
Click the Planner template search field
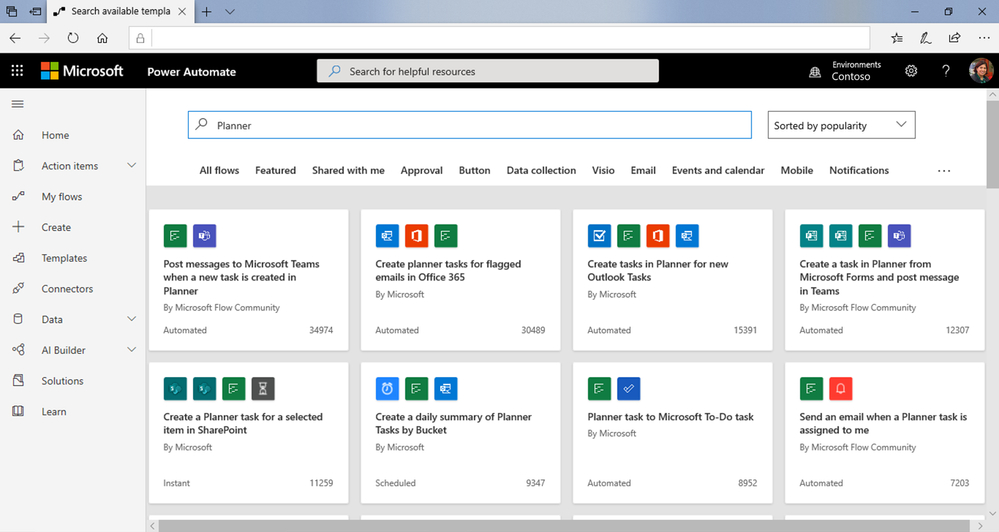coord(470,125)
